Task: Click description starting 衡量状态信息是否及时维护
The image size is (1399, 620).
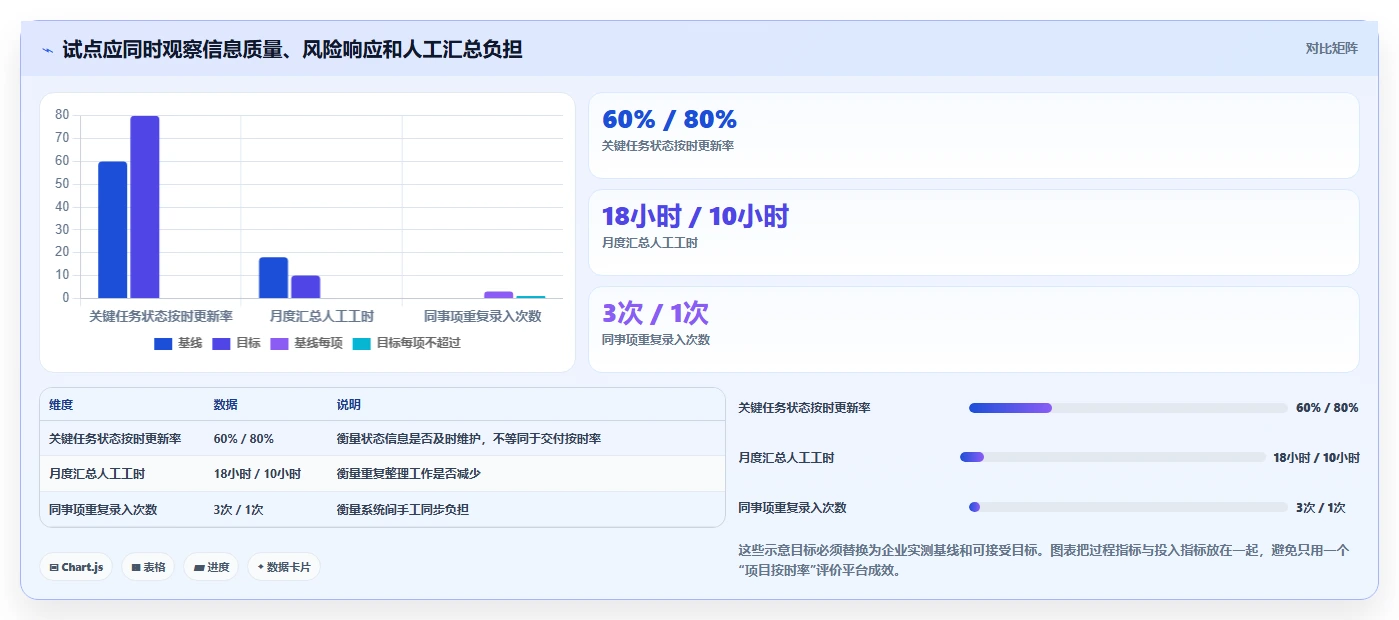Action: (469, 439)
